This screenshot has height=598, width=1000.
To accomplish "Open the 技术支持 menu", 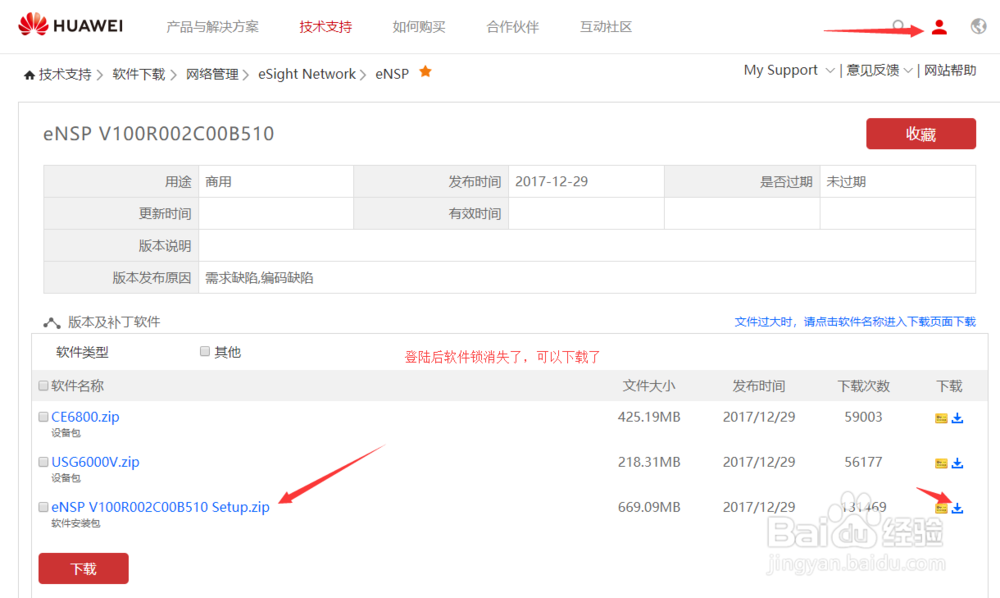I will coord(325,27).
